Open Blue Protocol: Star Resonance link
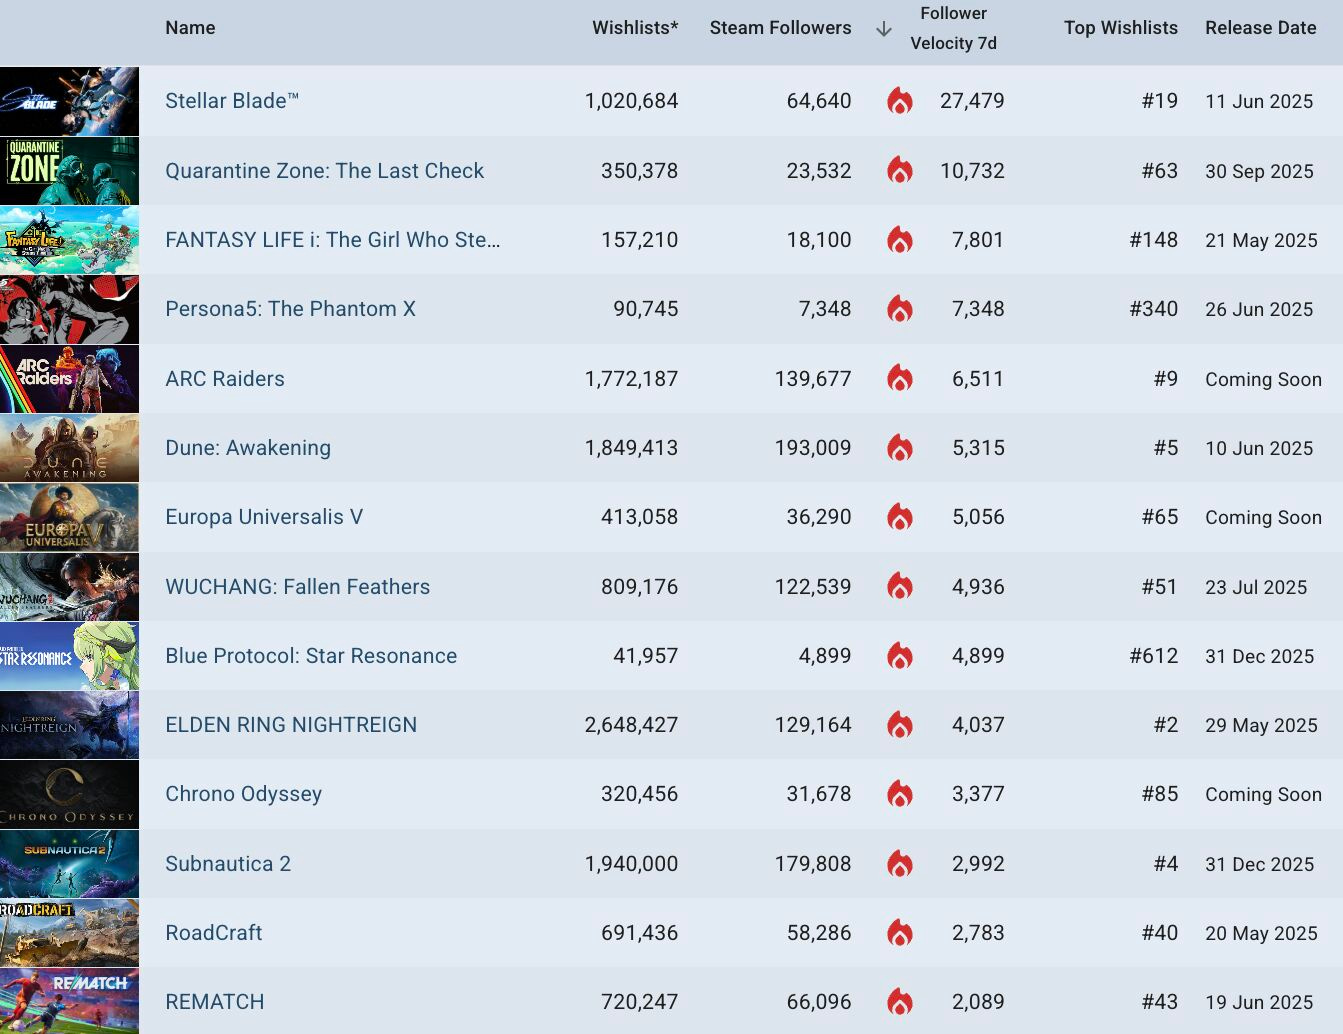The image size is (1343, 1034). [x=311, y=656]
